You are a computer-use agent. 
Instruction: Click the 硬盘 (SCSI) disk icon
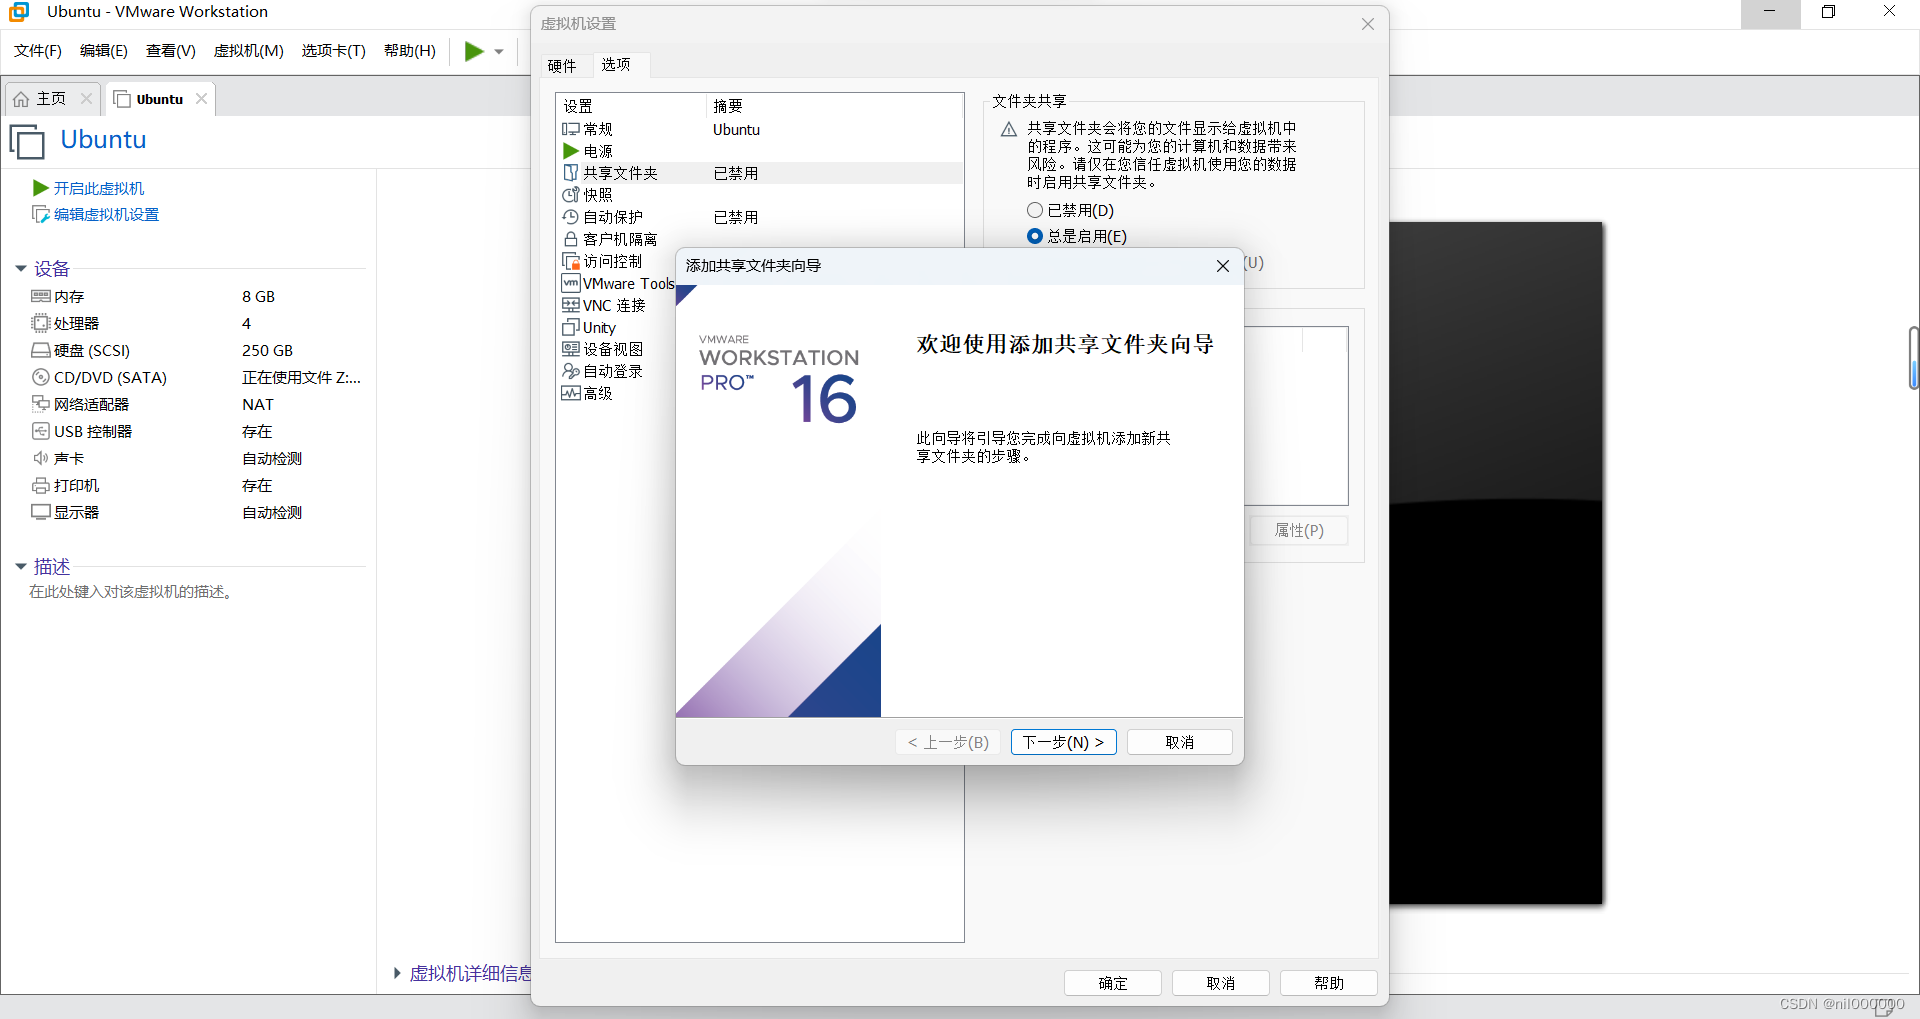coord(41,350)
